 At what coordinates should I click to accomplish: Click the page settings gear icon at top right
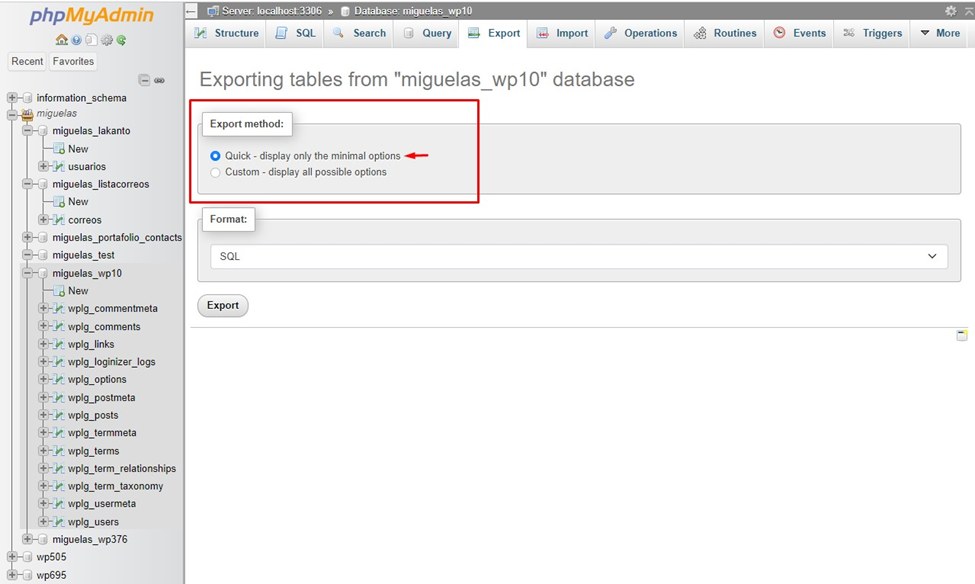[x=951, y=11]
